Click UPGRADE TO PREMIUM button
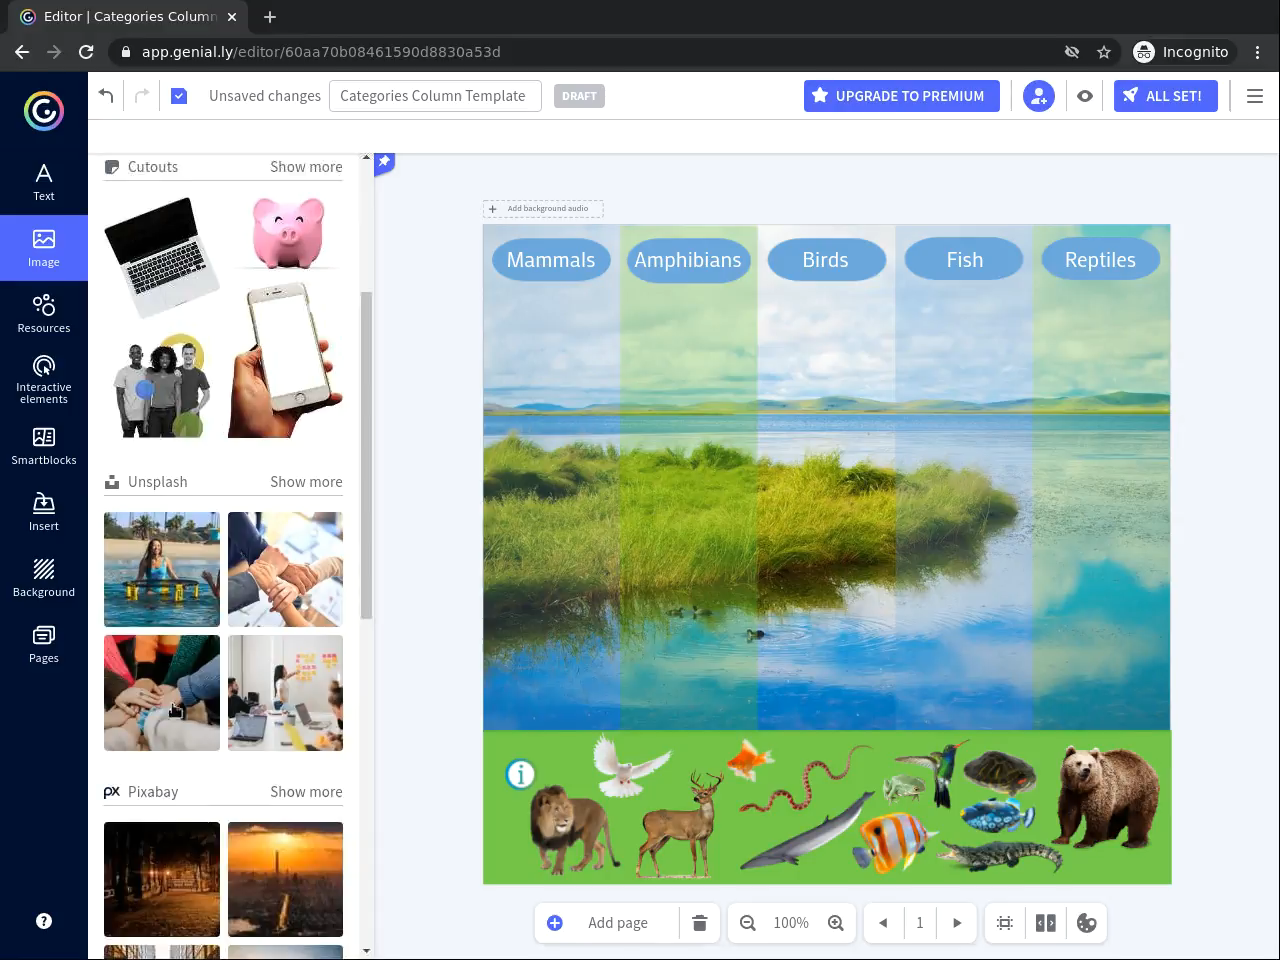 pyautogui.click(x=902, y=96)
